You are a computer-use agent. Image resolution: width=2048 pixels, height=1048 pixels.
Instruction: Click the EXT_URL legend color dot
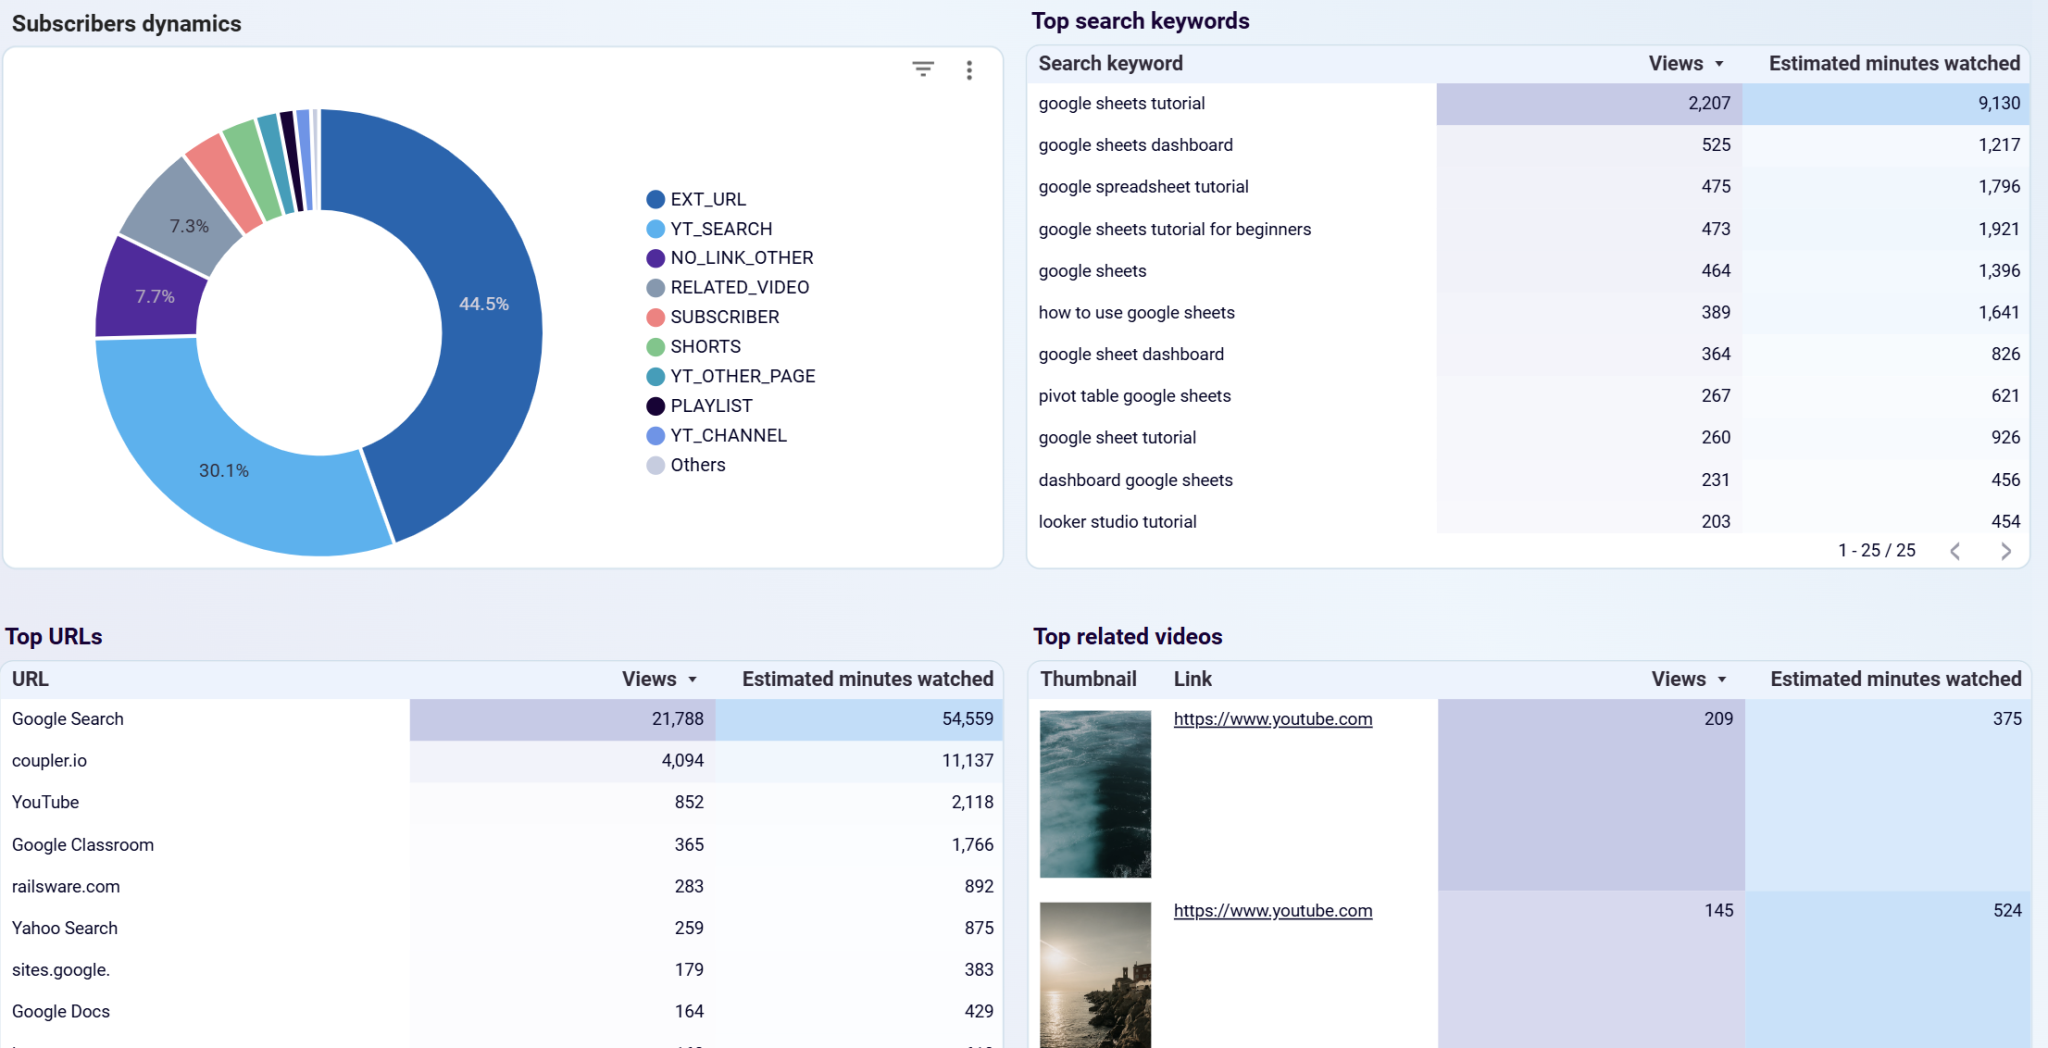coord(656,199)
